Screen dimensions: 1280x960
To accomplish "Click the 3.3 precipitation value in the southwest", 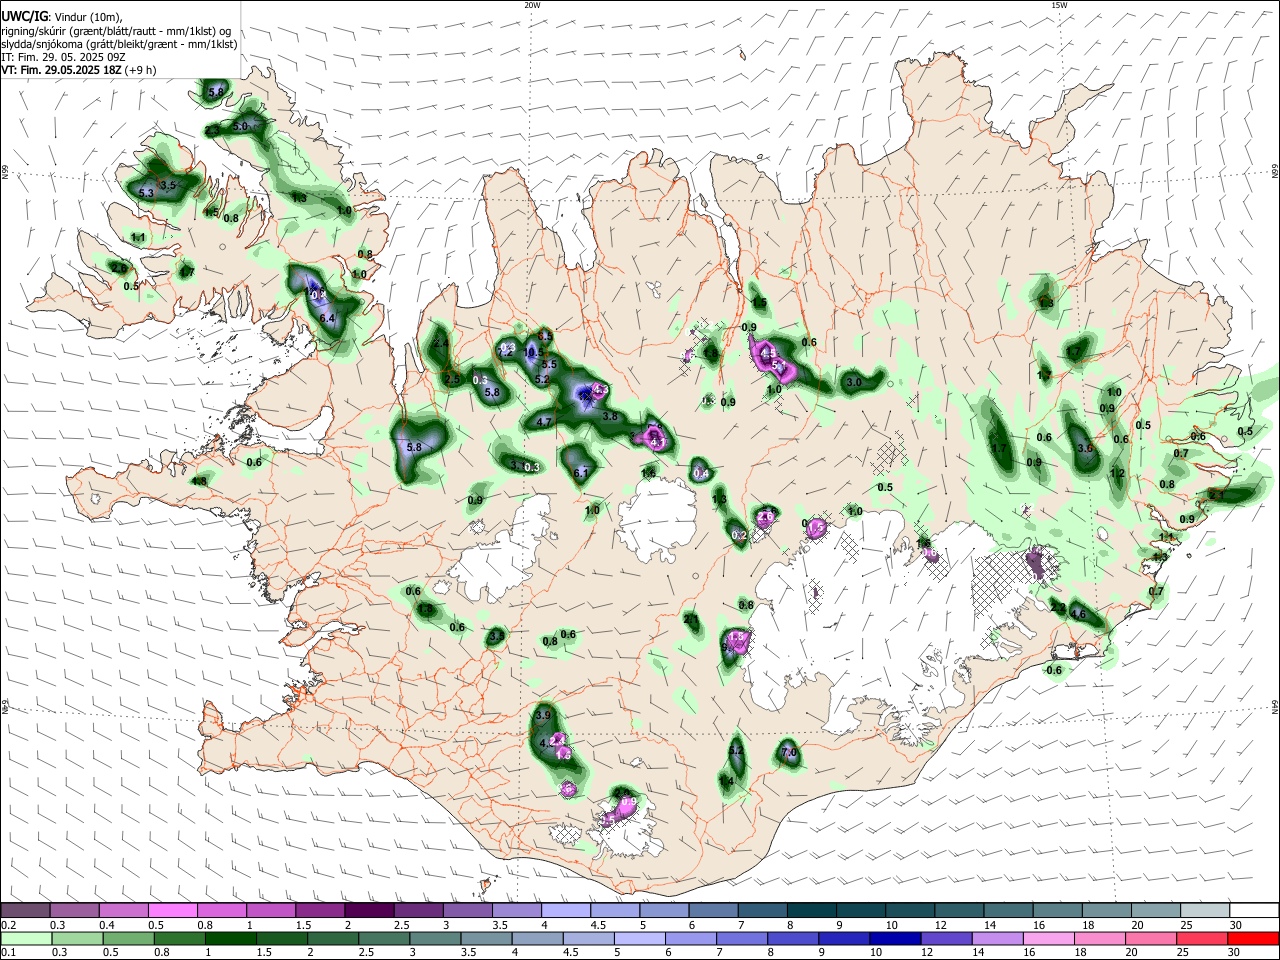I will (x=497, y=636).
